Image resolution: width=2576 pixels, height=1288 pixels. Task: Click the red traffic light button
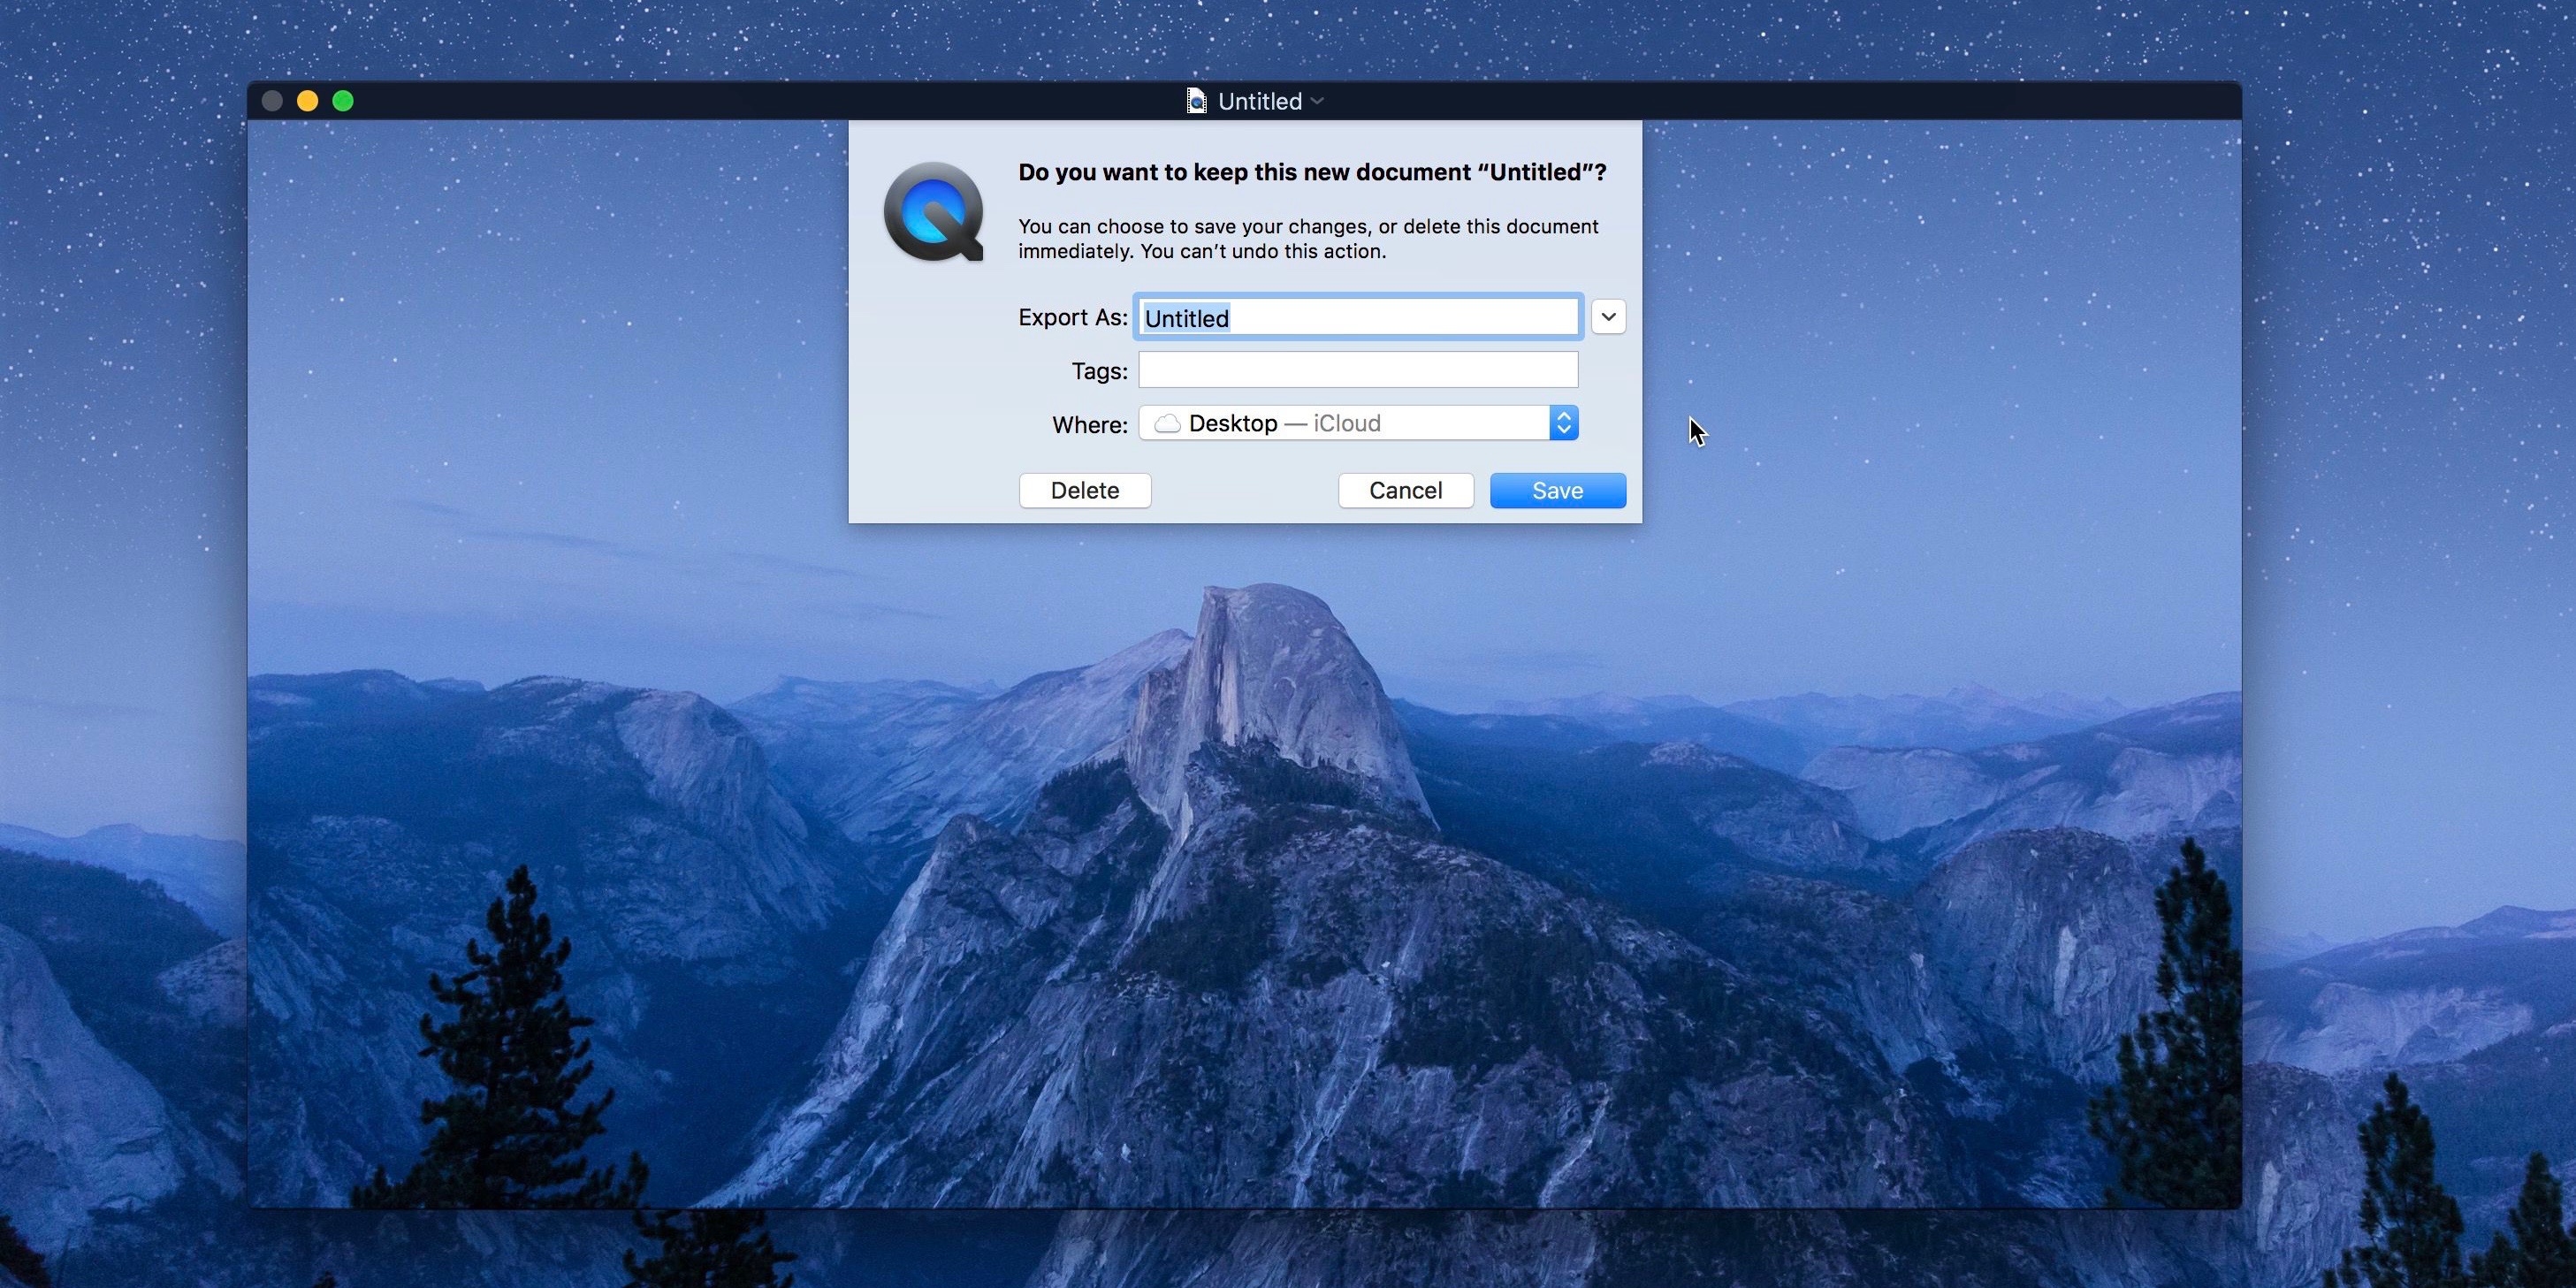pos(274,100)
